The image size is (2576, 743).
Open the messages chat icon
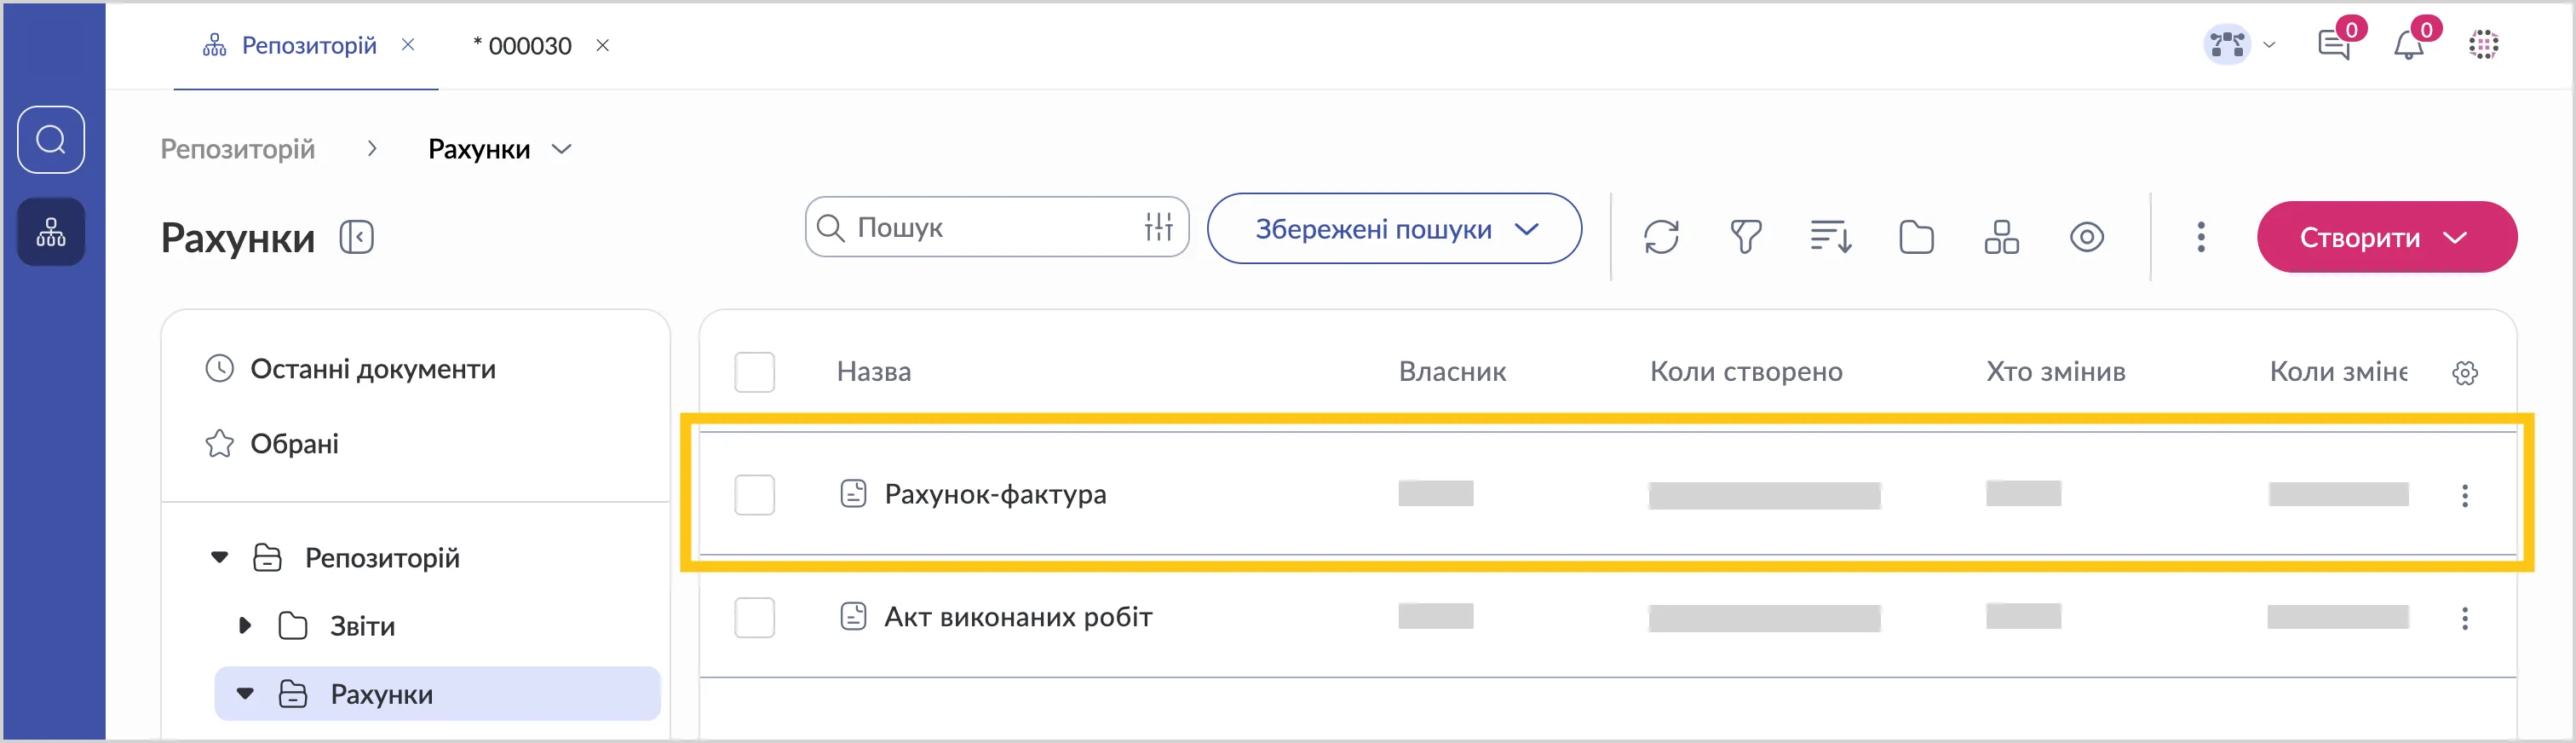[x=2333, y=45]
